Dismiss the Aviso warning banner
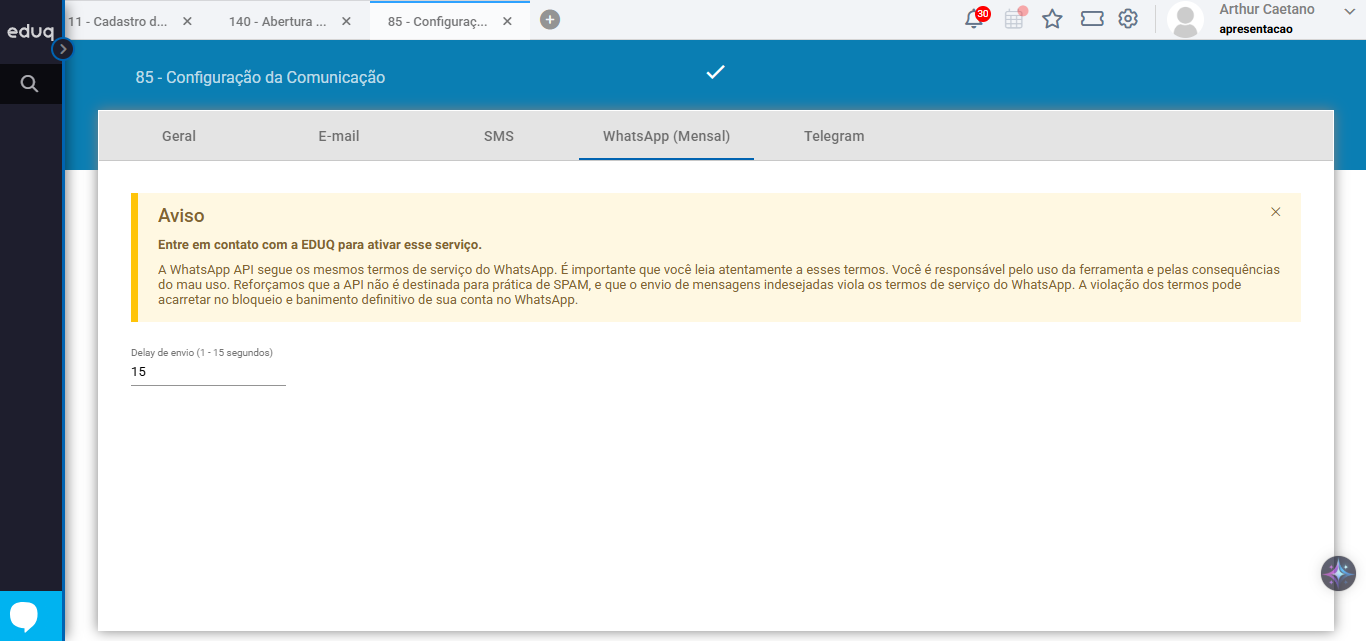The height and width of the screenshot is (641, 1366). pos(1276,212)
